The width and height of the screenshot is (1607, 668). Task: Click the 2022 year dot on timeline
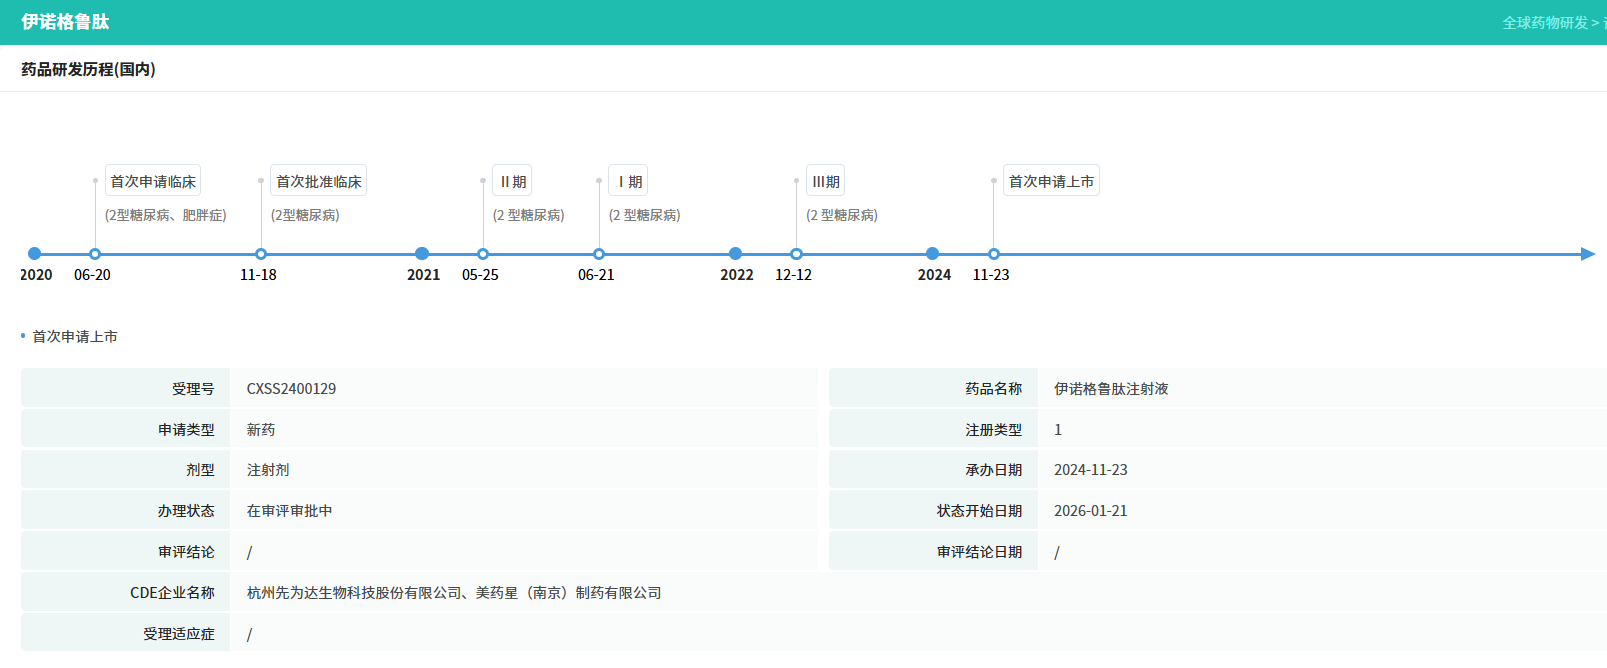point(736,254)
